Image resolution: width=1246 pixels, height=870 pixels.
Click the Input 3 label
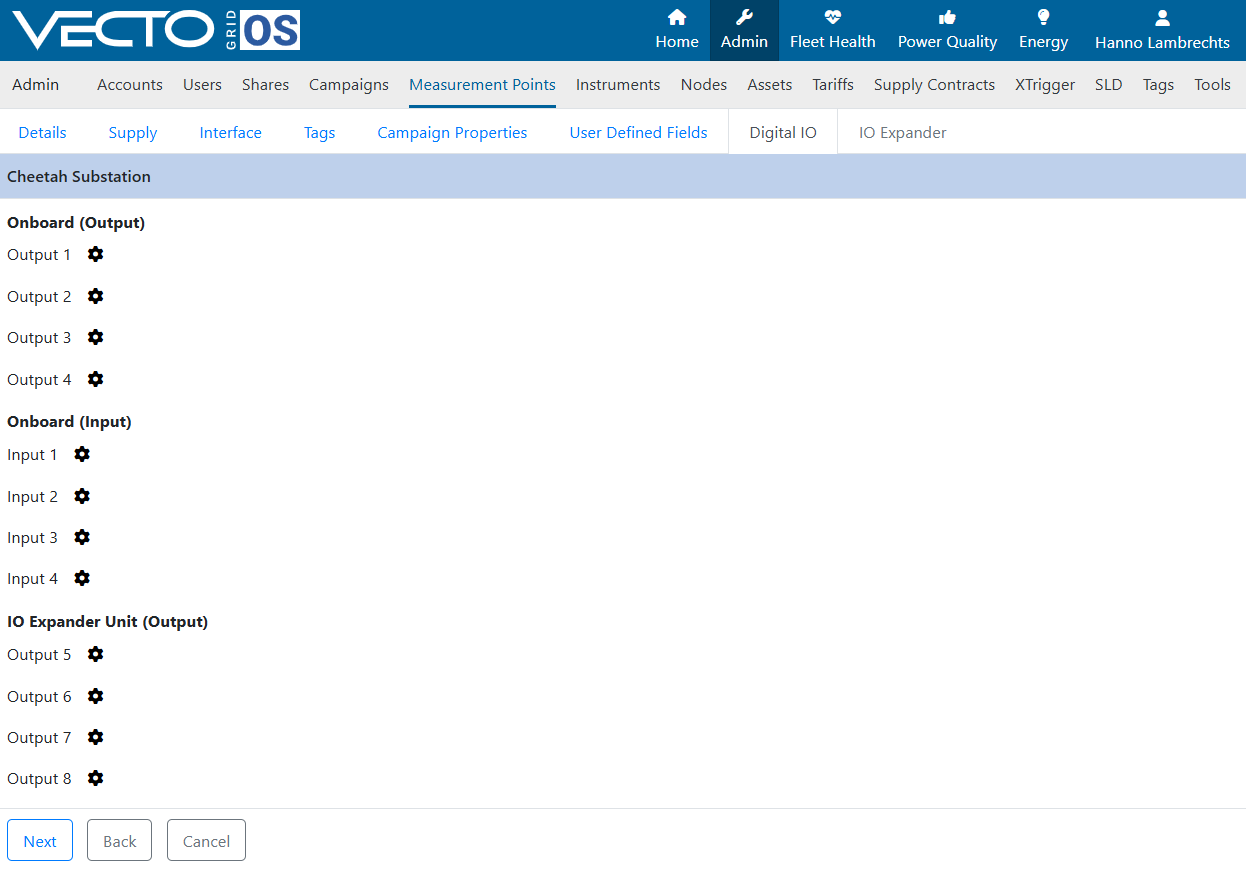click(x=32, y=537)
